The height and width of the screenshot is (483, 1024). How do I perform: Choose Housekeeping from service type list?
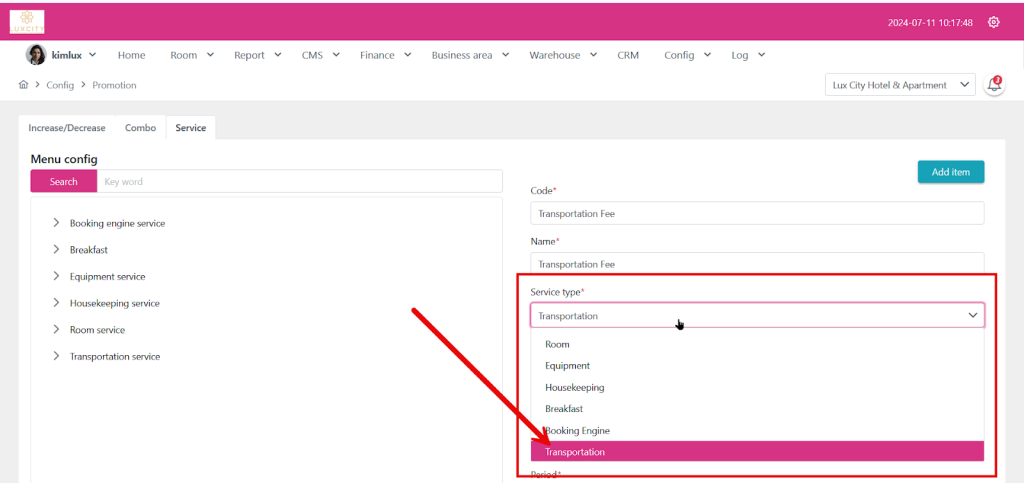tap(575, 387)
